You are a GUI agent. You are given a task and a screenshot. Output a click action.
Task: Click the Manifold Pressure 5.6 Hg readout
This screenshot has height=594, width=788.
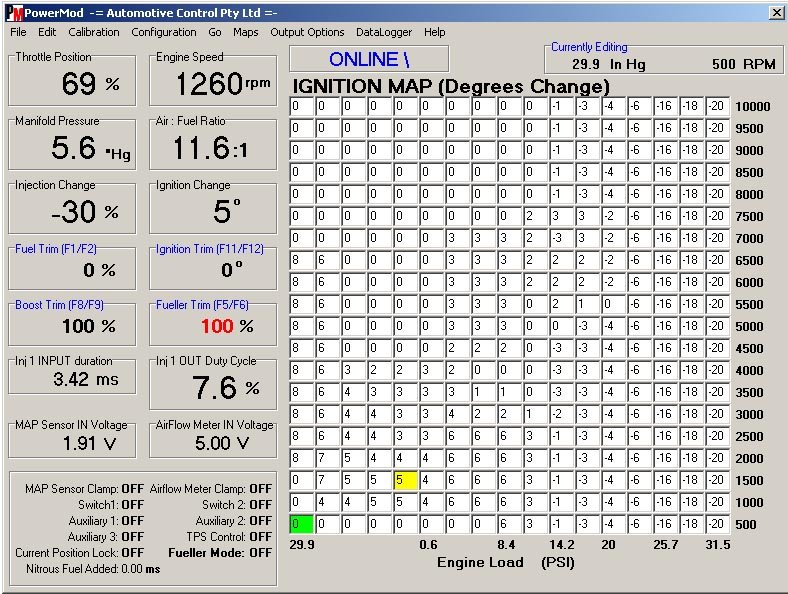coord(91,148)
